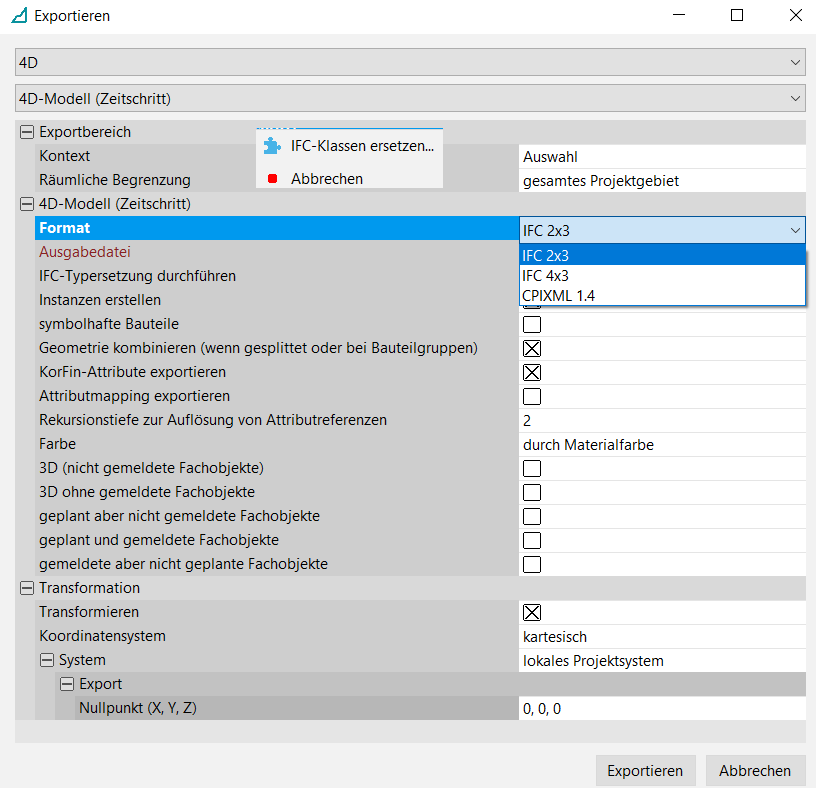The width and height of the screenshot is (816, 788).
Task: Open the 4D category dropdown
Action: coord(410,62)
